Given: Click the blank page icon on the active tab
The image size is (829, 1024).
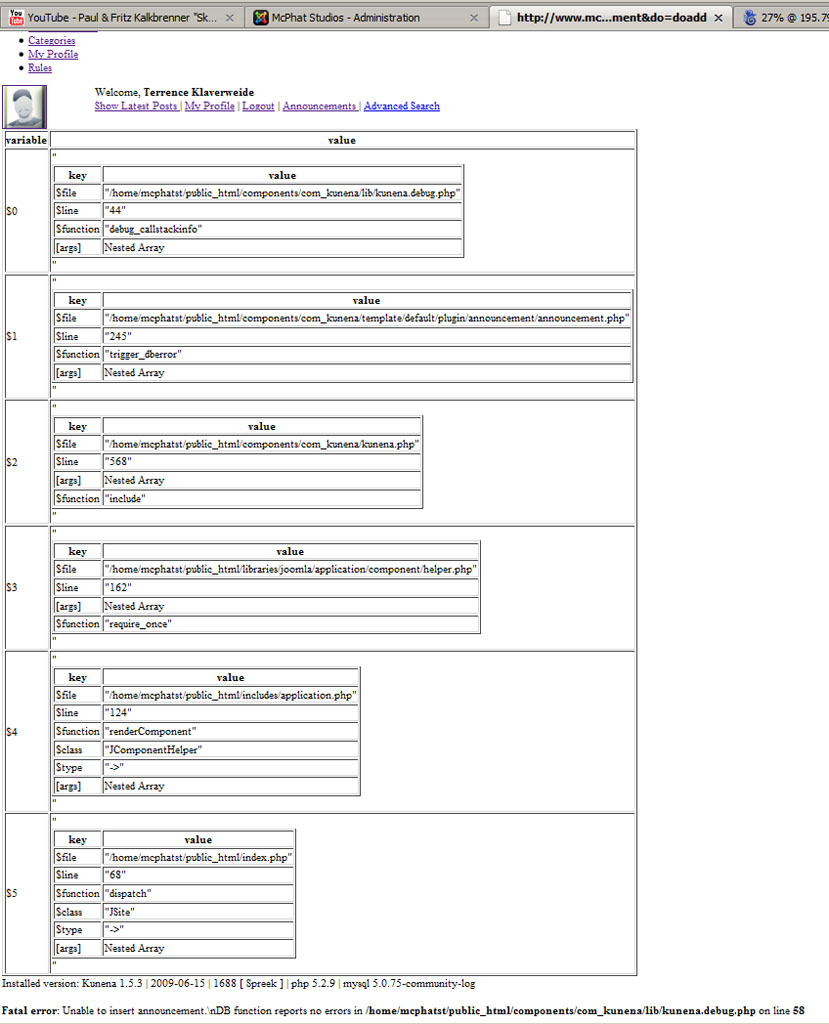Looking at the screenshot, I should [505, 17].
